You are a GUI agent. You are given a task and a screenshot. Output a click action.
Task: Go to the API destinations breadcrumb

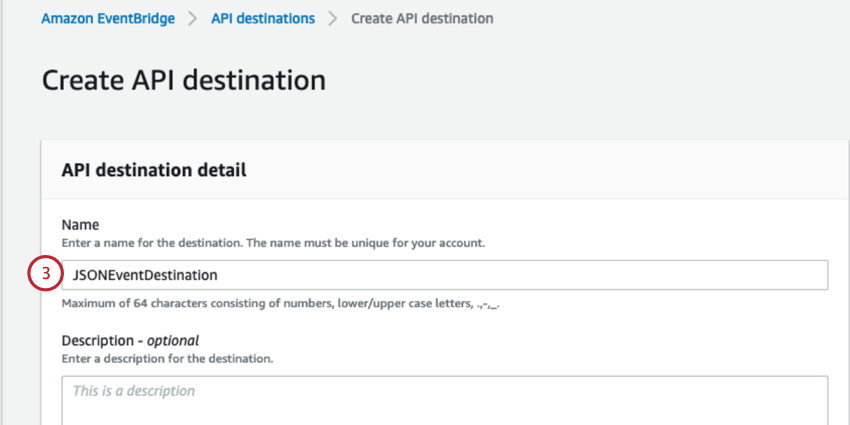tap(263, 19)
